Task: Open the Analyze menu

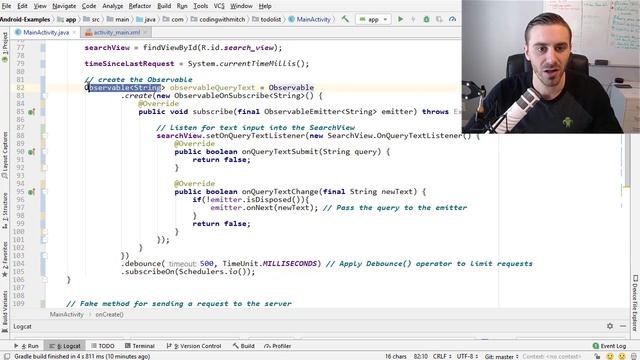Action: [x=112, y=6]
